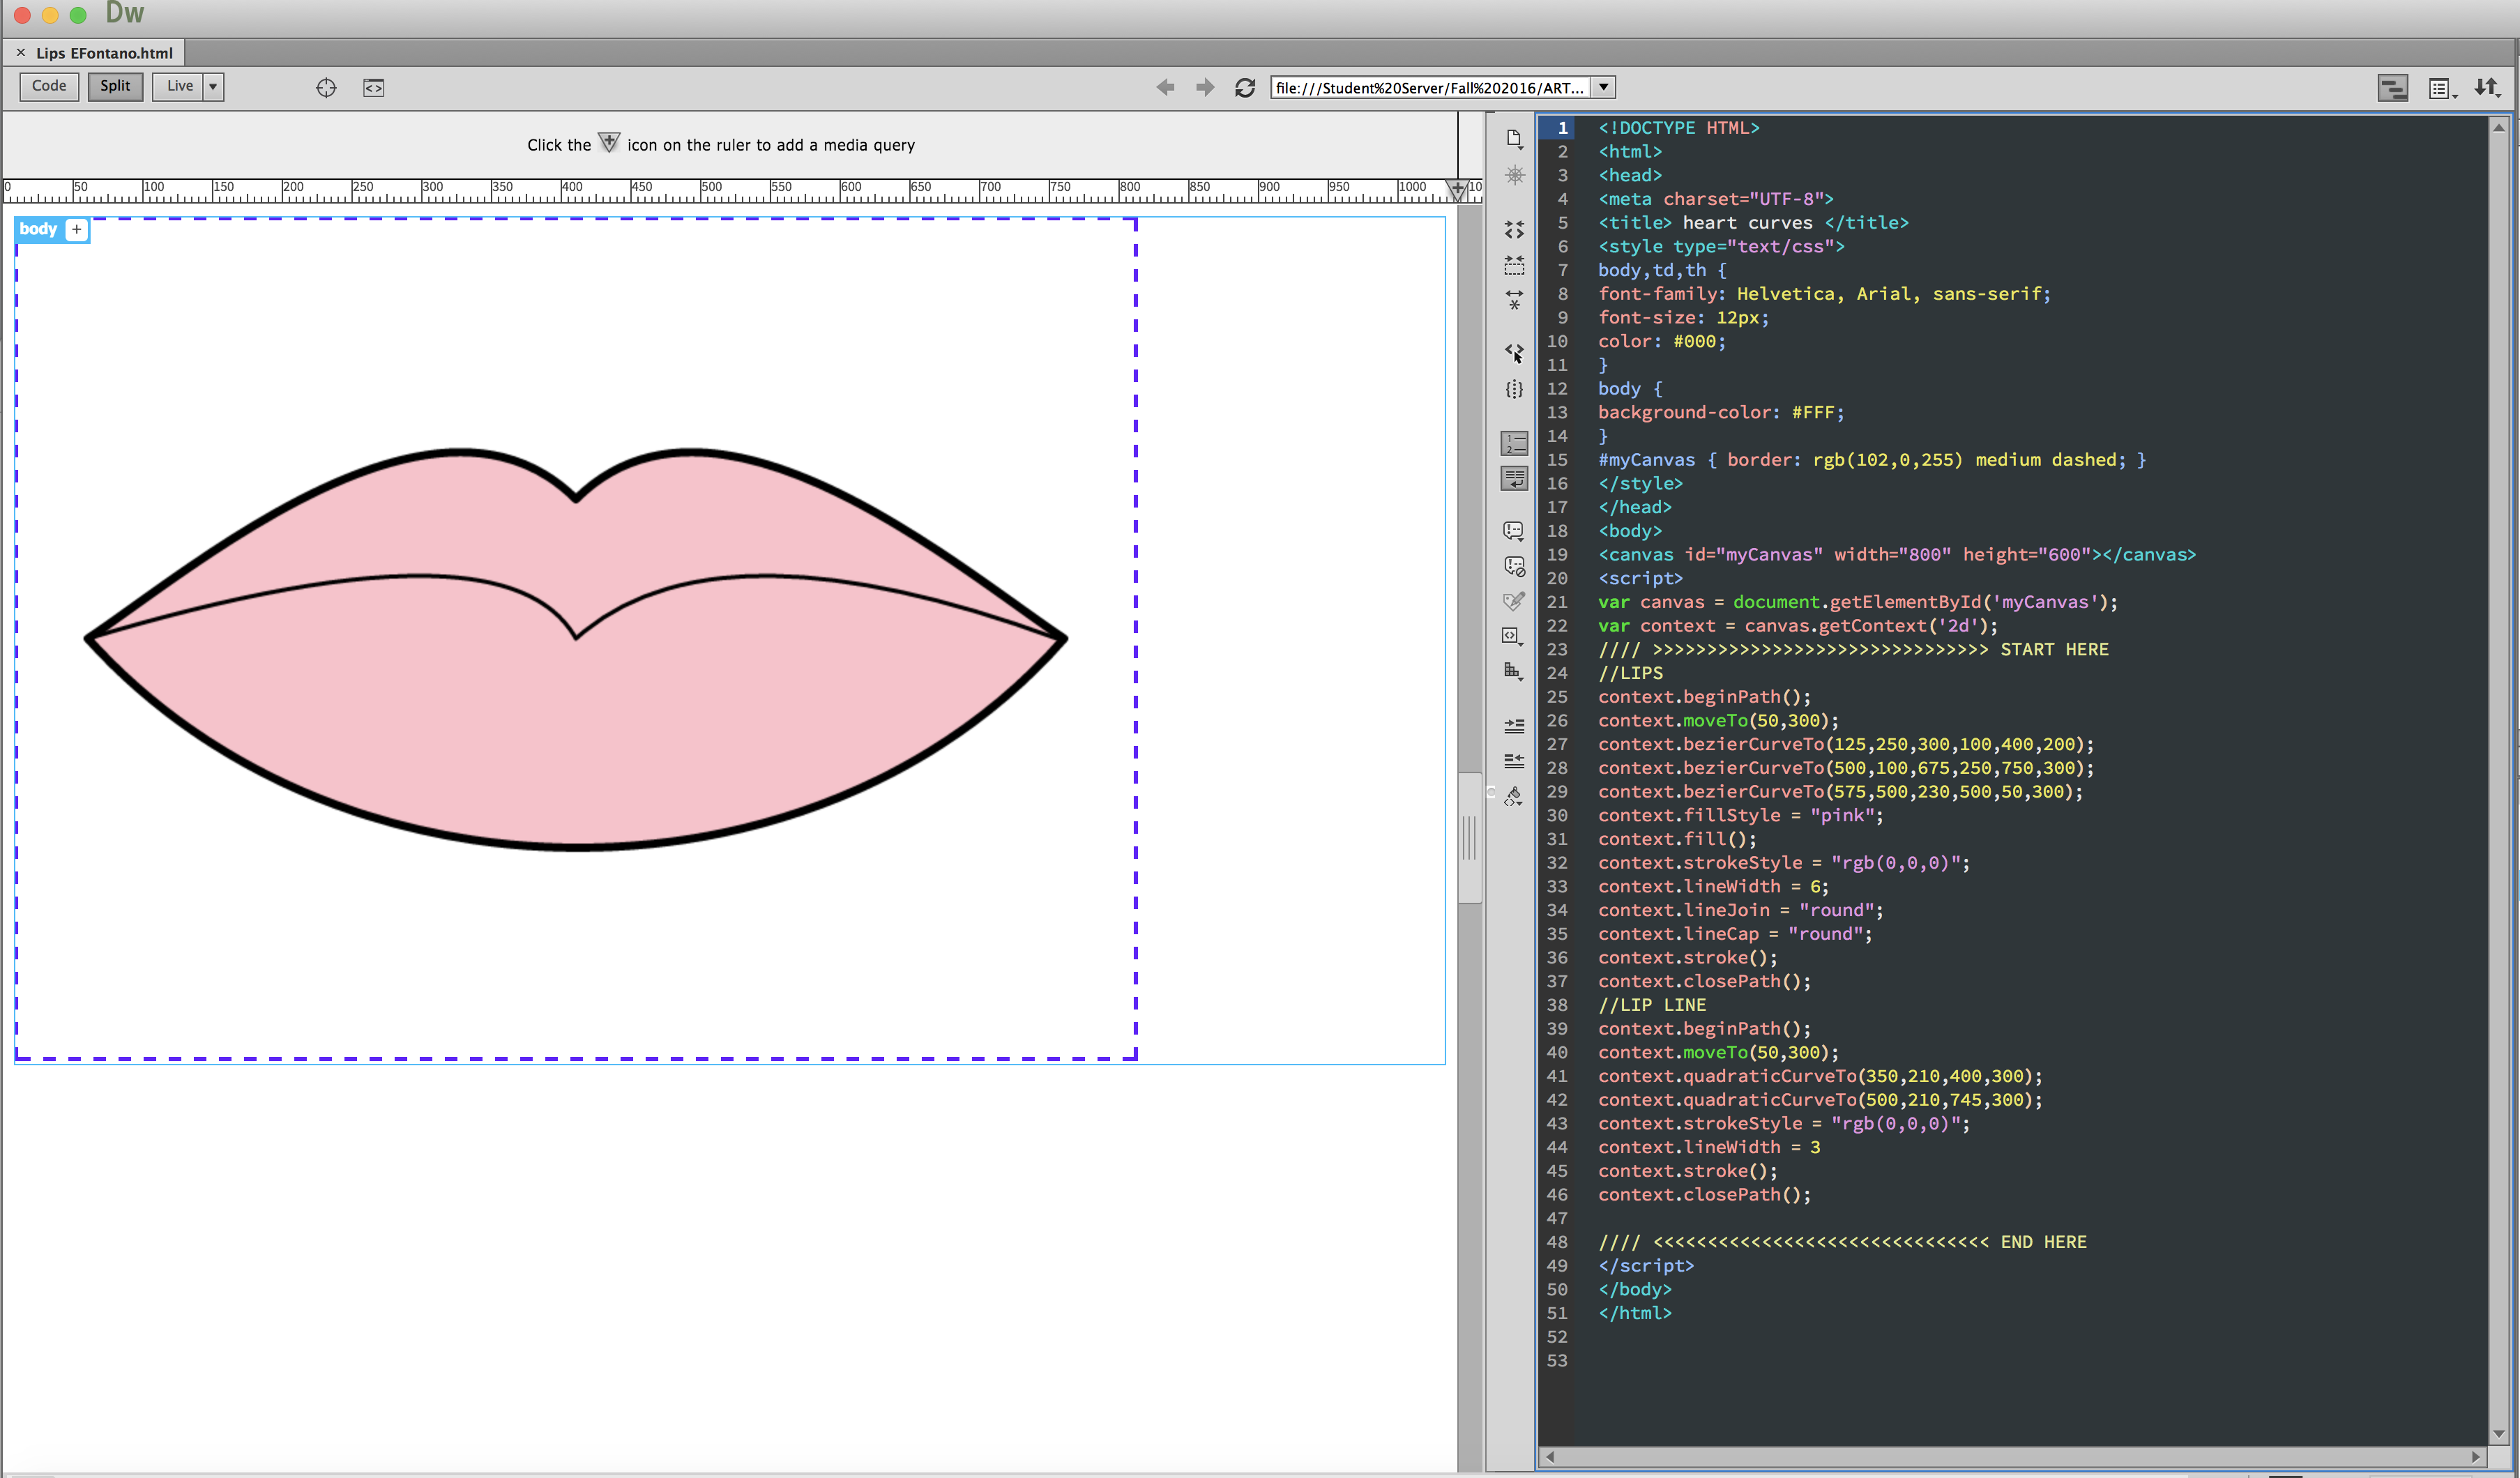2520x1478 pixels.
Task: Toggle the Word Wrap button
Action: [x=1514, y=479]
